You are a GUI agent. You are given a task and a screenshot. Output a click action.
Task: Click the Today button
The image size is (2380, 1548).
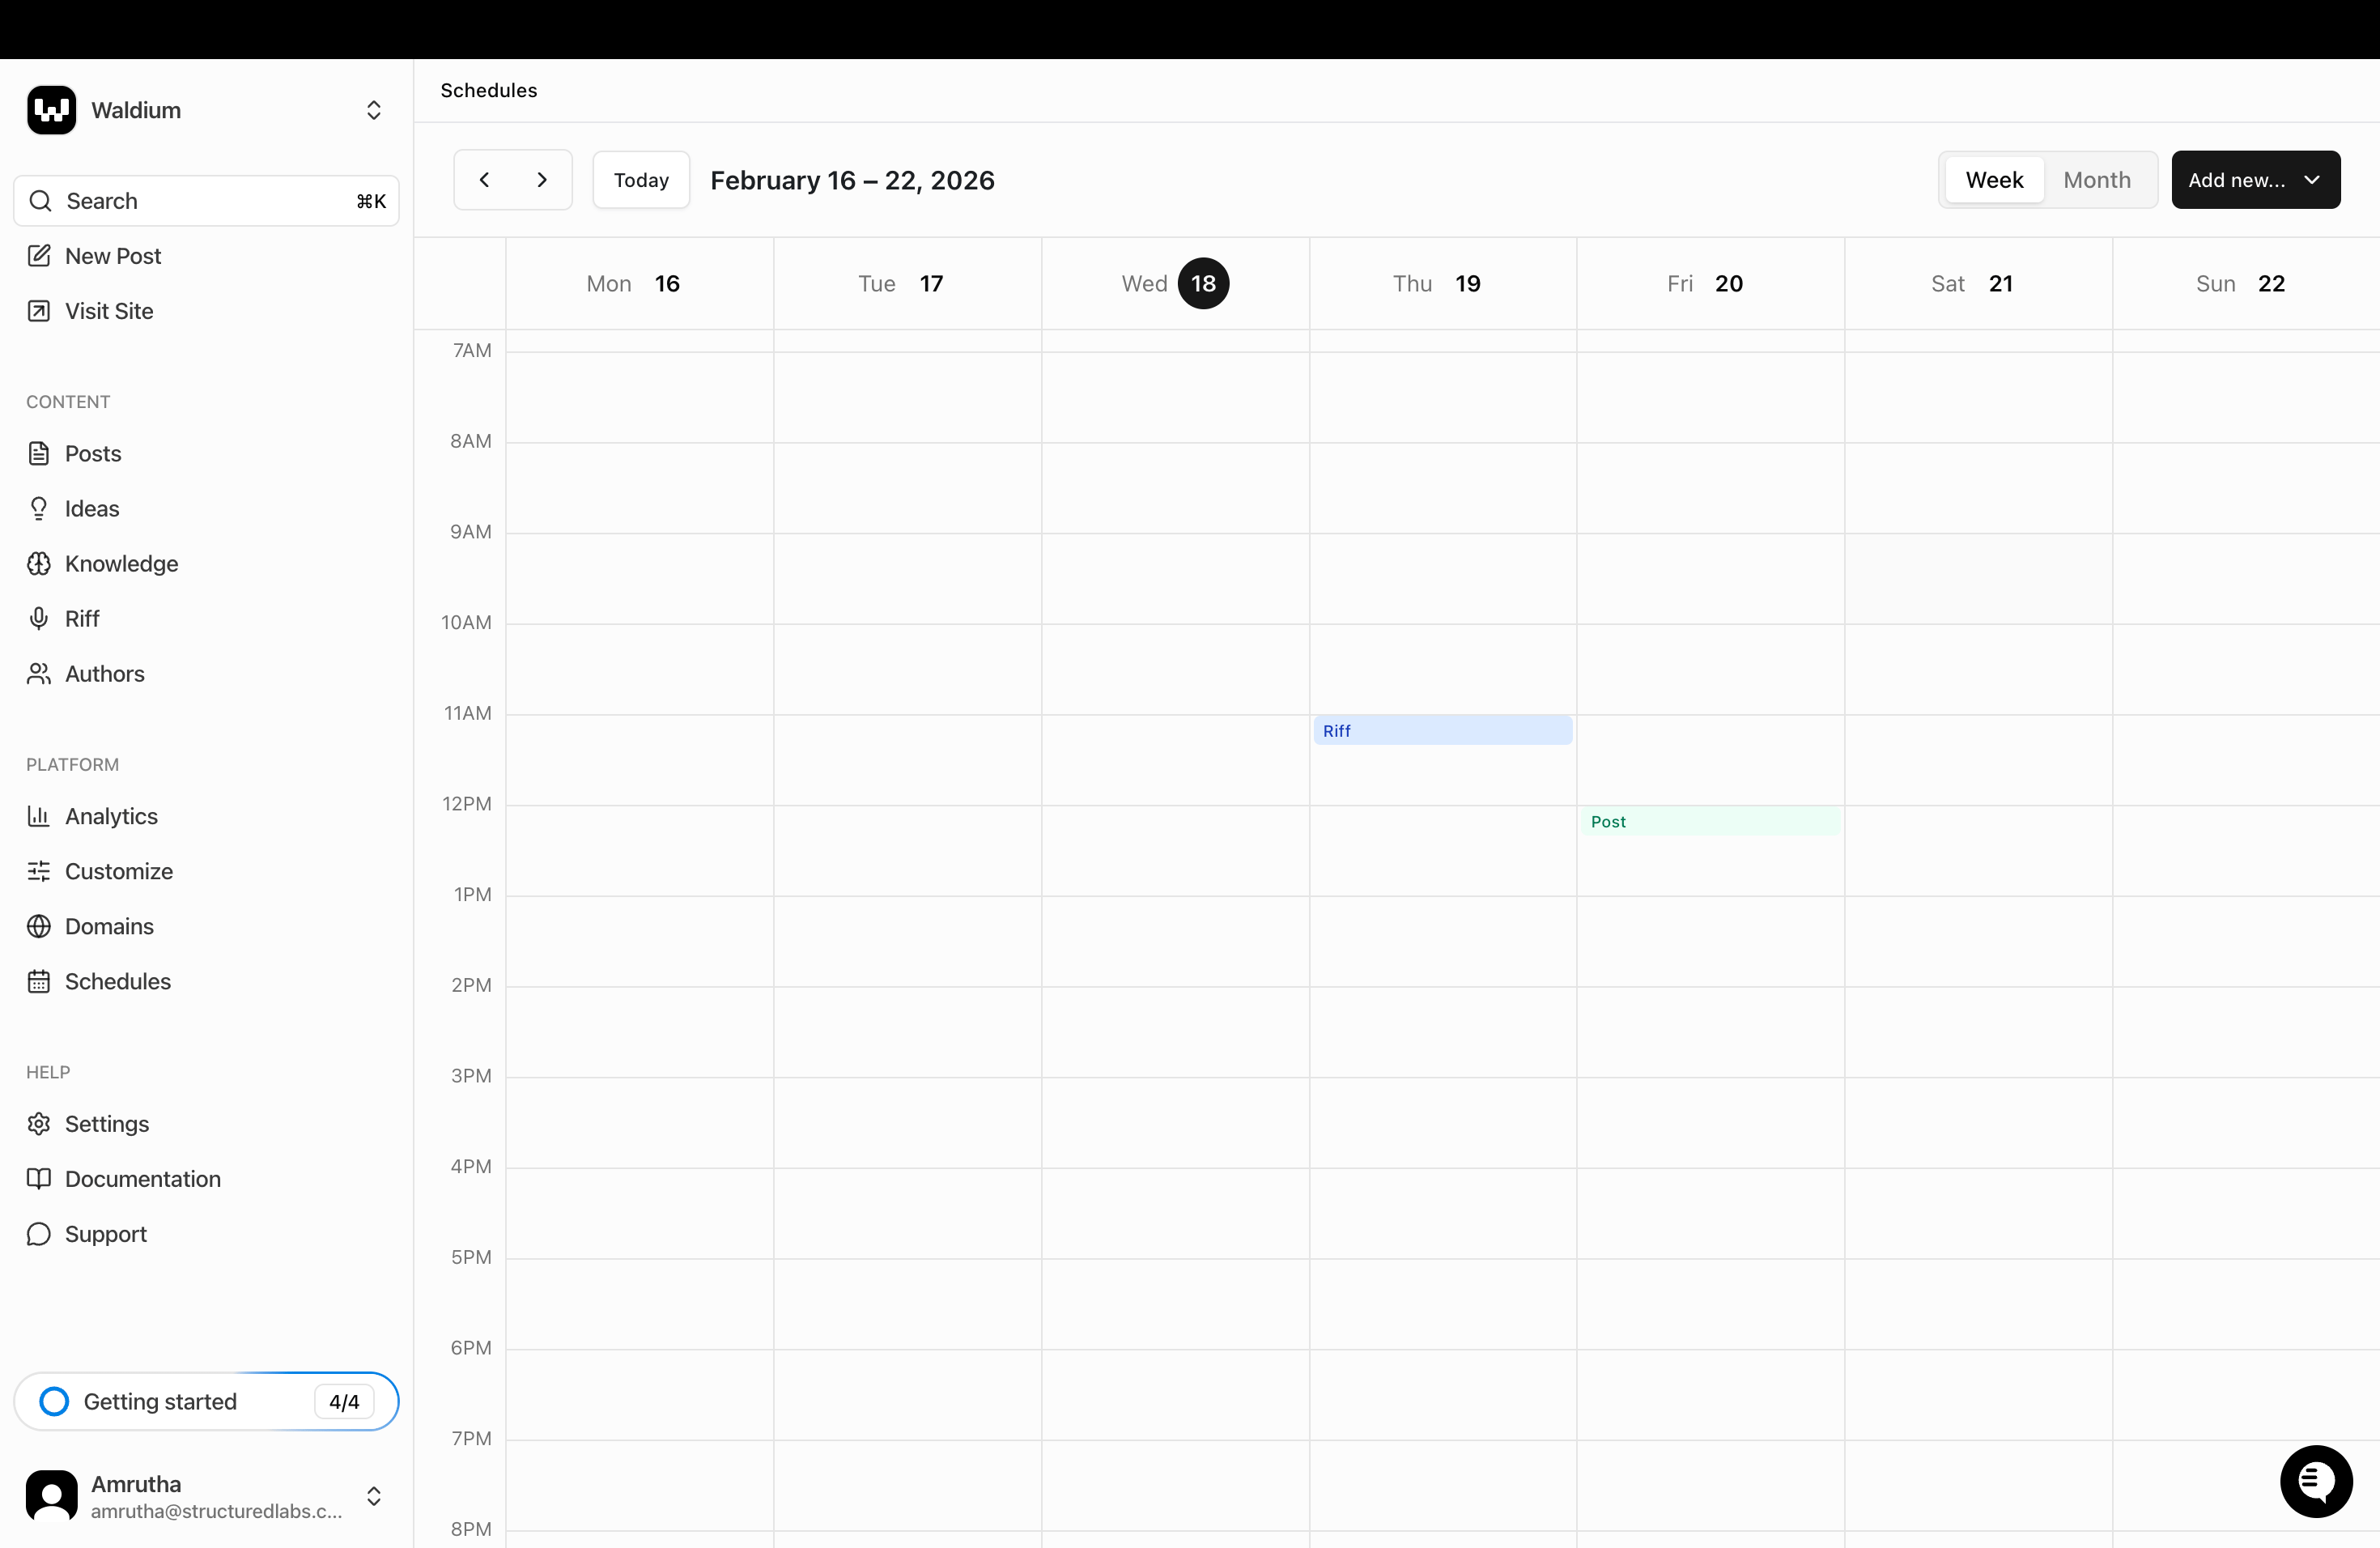point(641,180)
